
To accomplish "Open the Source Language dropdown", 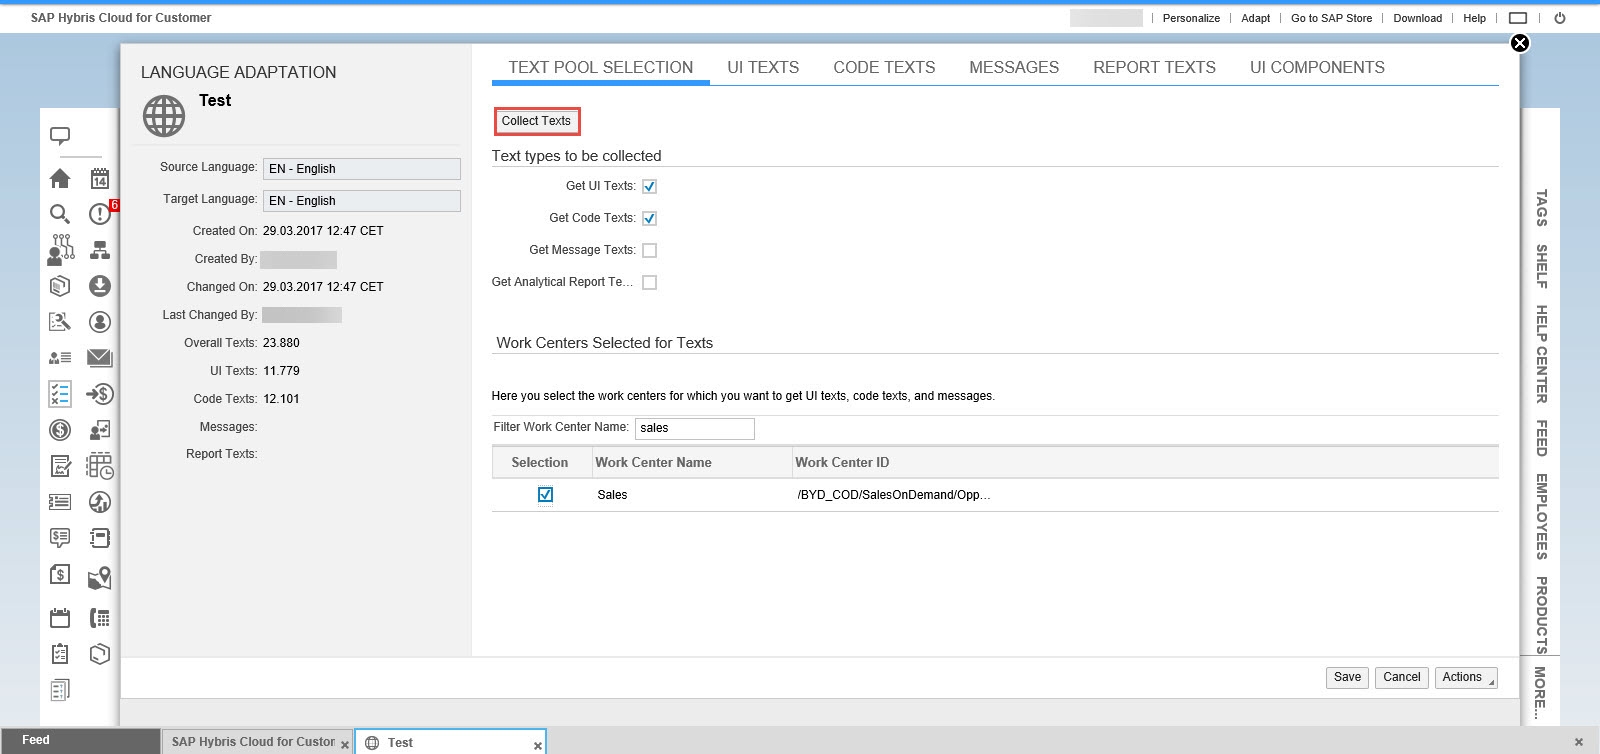I will tap(362, 169).
